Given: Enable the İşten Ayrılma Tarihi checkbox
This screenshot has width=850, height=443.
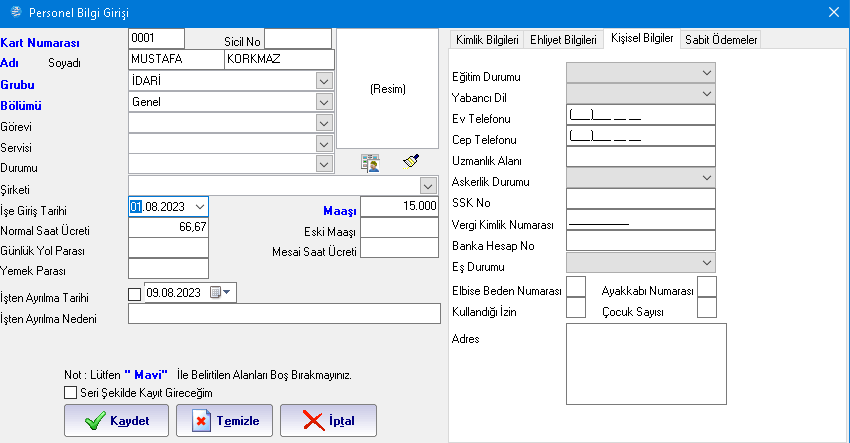Looking at the screenshot, I should (136, 294).
